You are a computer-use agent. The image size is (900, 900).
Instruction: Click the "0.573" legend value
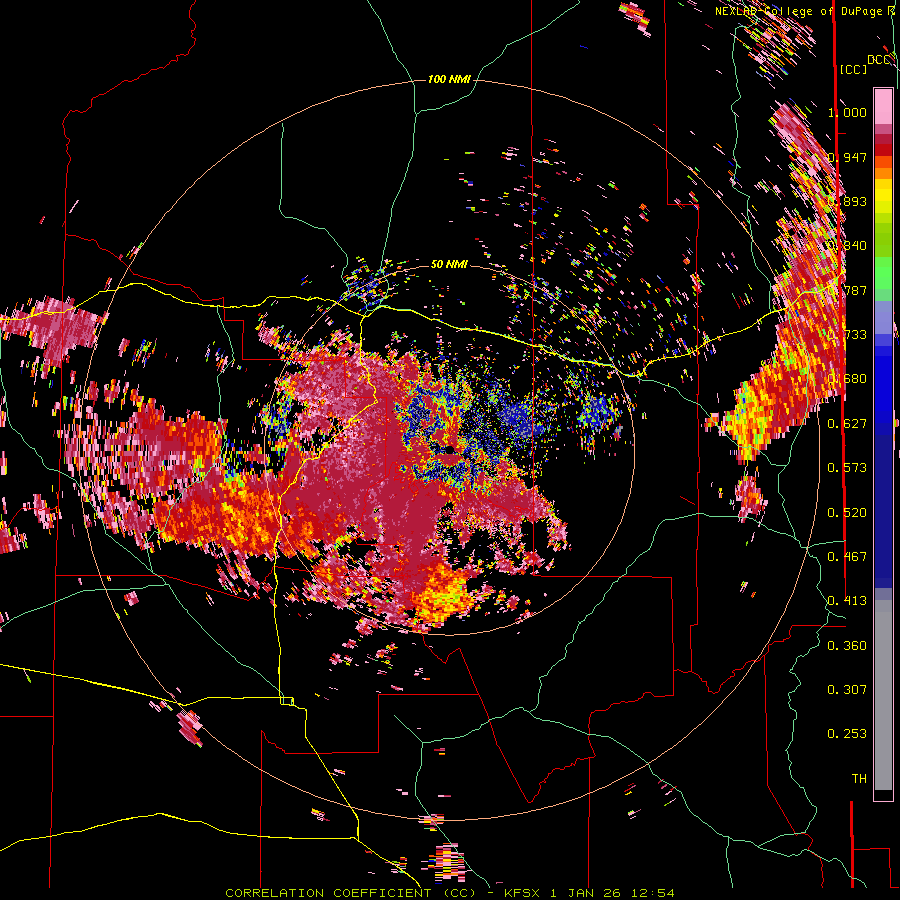coord(847,468)
